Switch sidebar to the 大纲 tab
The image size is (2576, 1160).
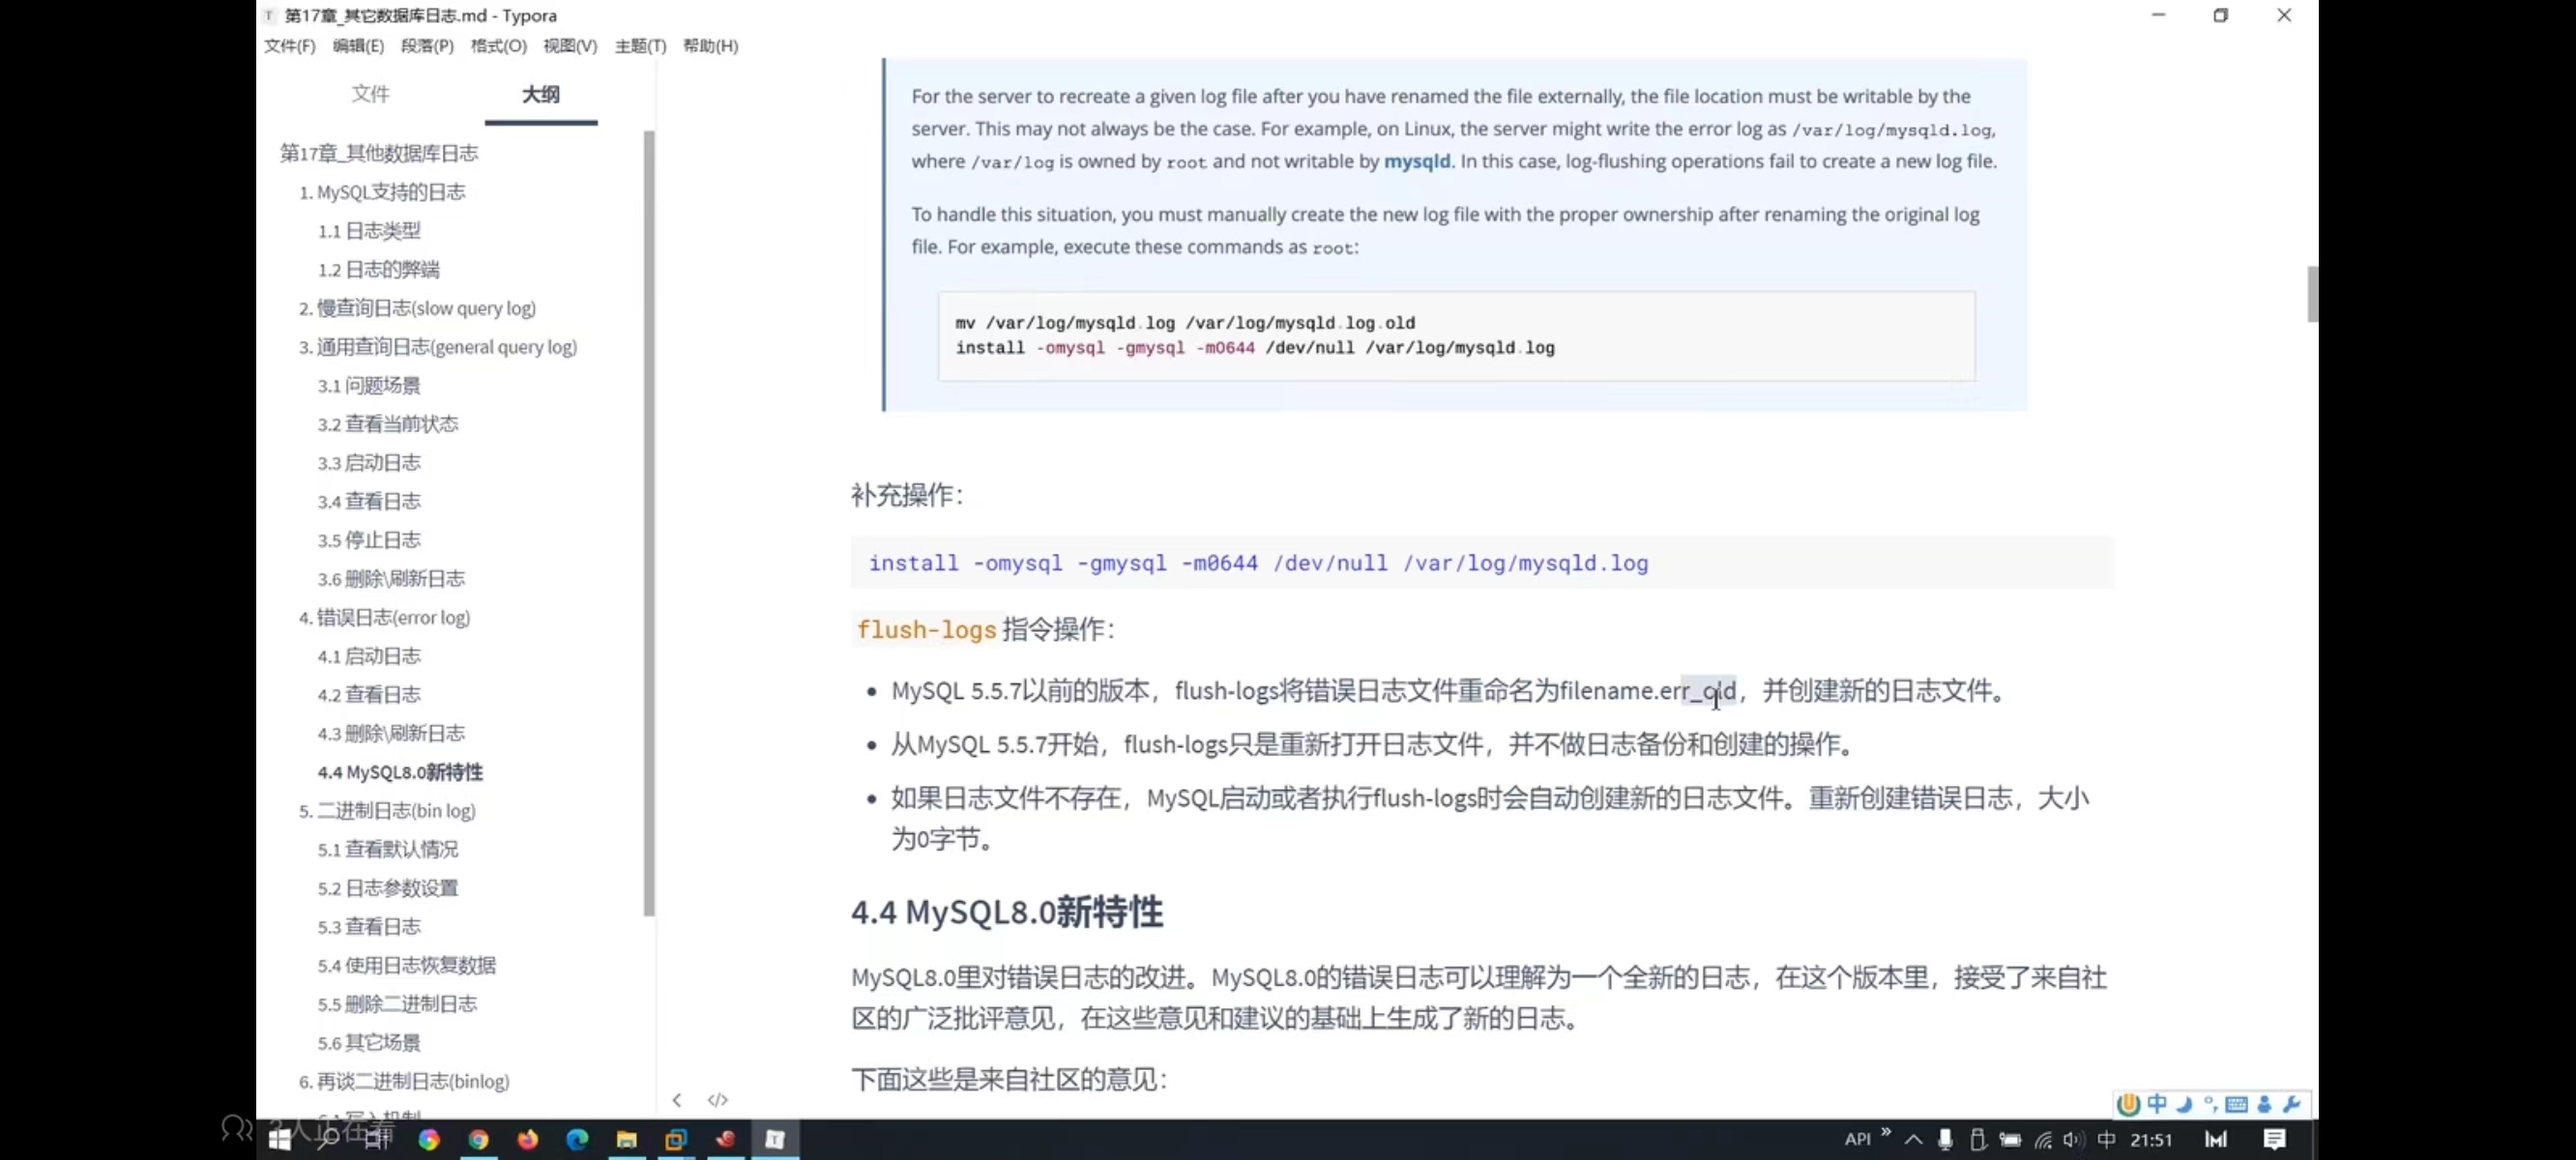pyautogui.click(x=541, y=94)
